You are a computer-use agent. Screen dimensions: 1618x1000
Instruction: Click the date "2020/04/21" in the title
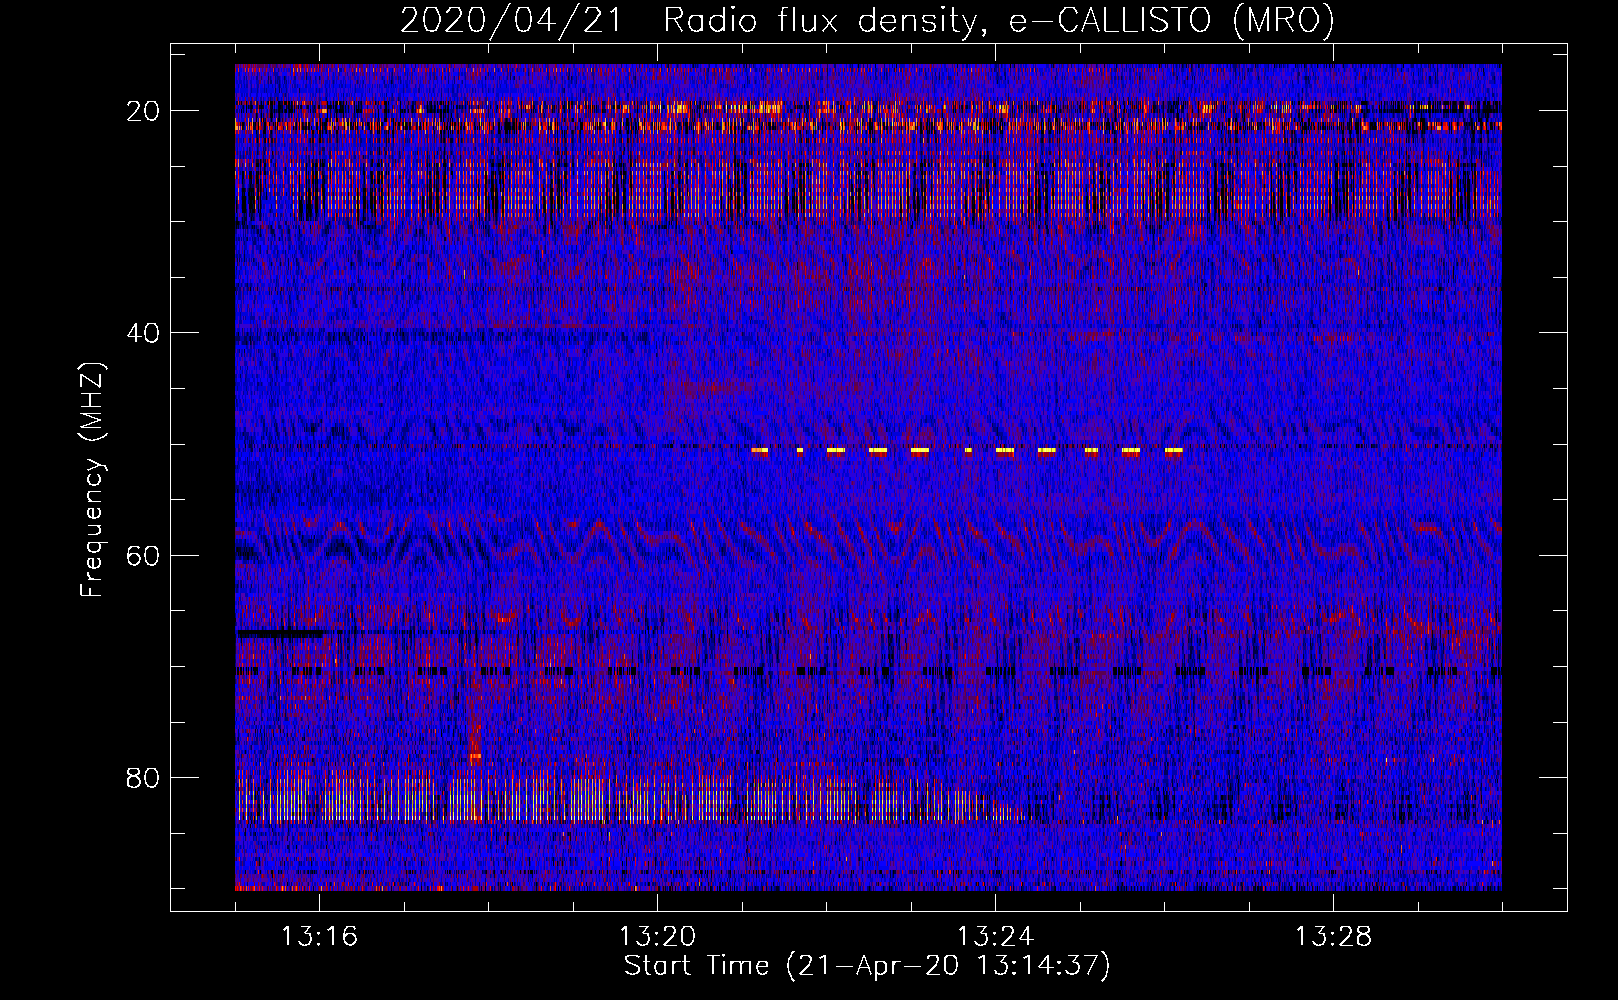click(510, 20)
